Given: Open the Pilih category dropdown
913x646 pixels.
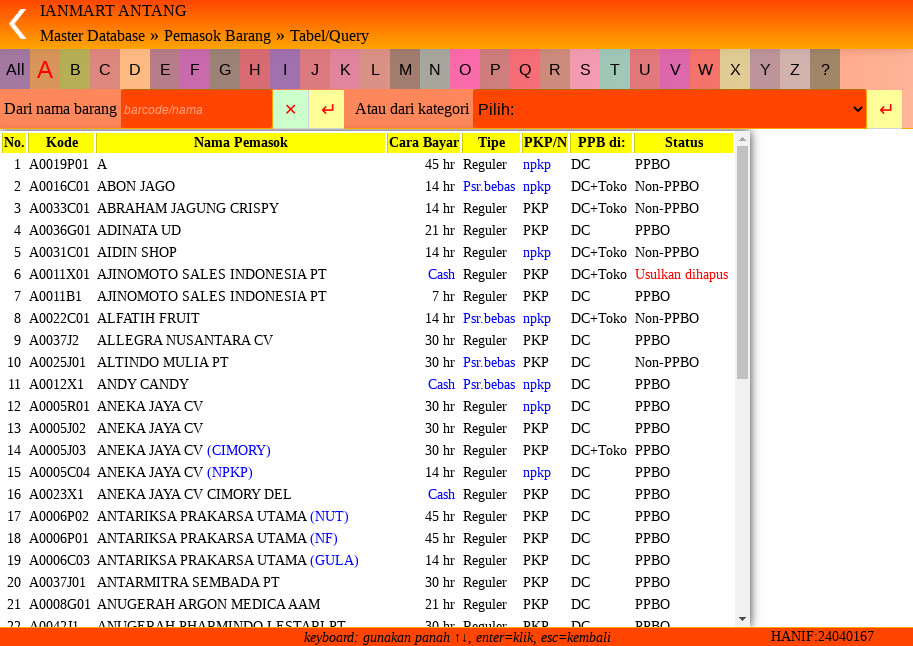Looking at the screenshot, I should point(669,109).
